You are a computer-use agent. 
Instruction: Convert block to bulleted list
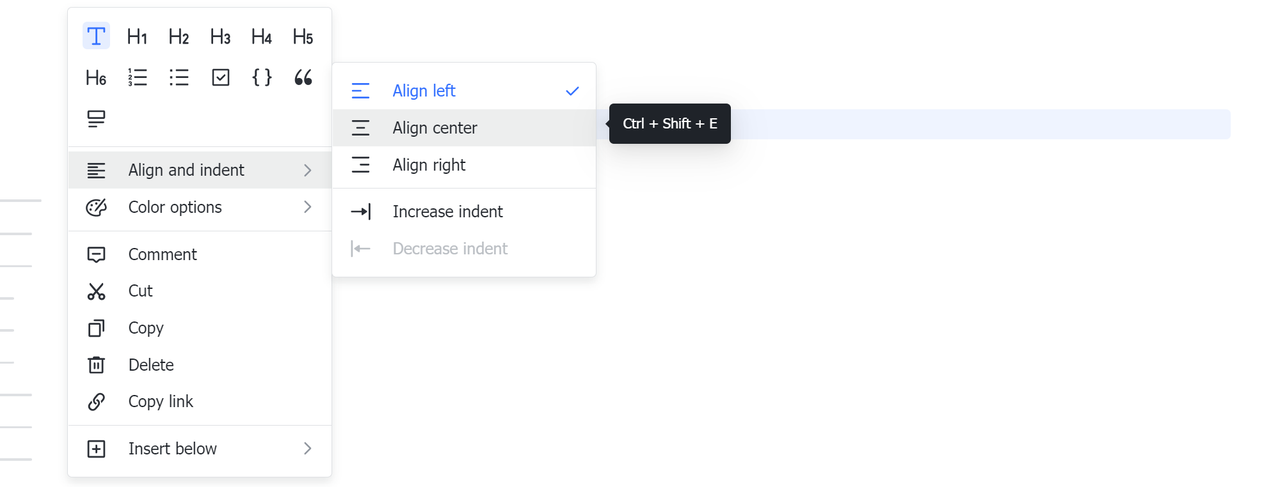point(179,78)
